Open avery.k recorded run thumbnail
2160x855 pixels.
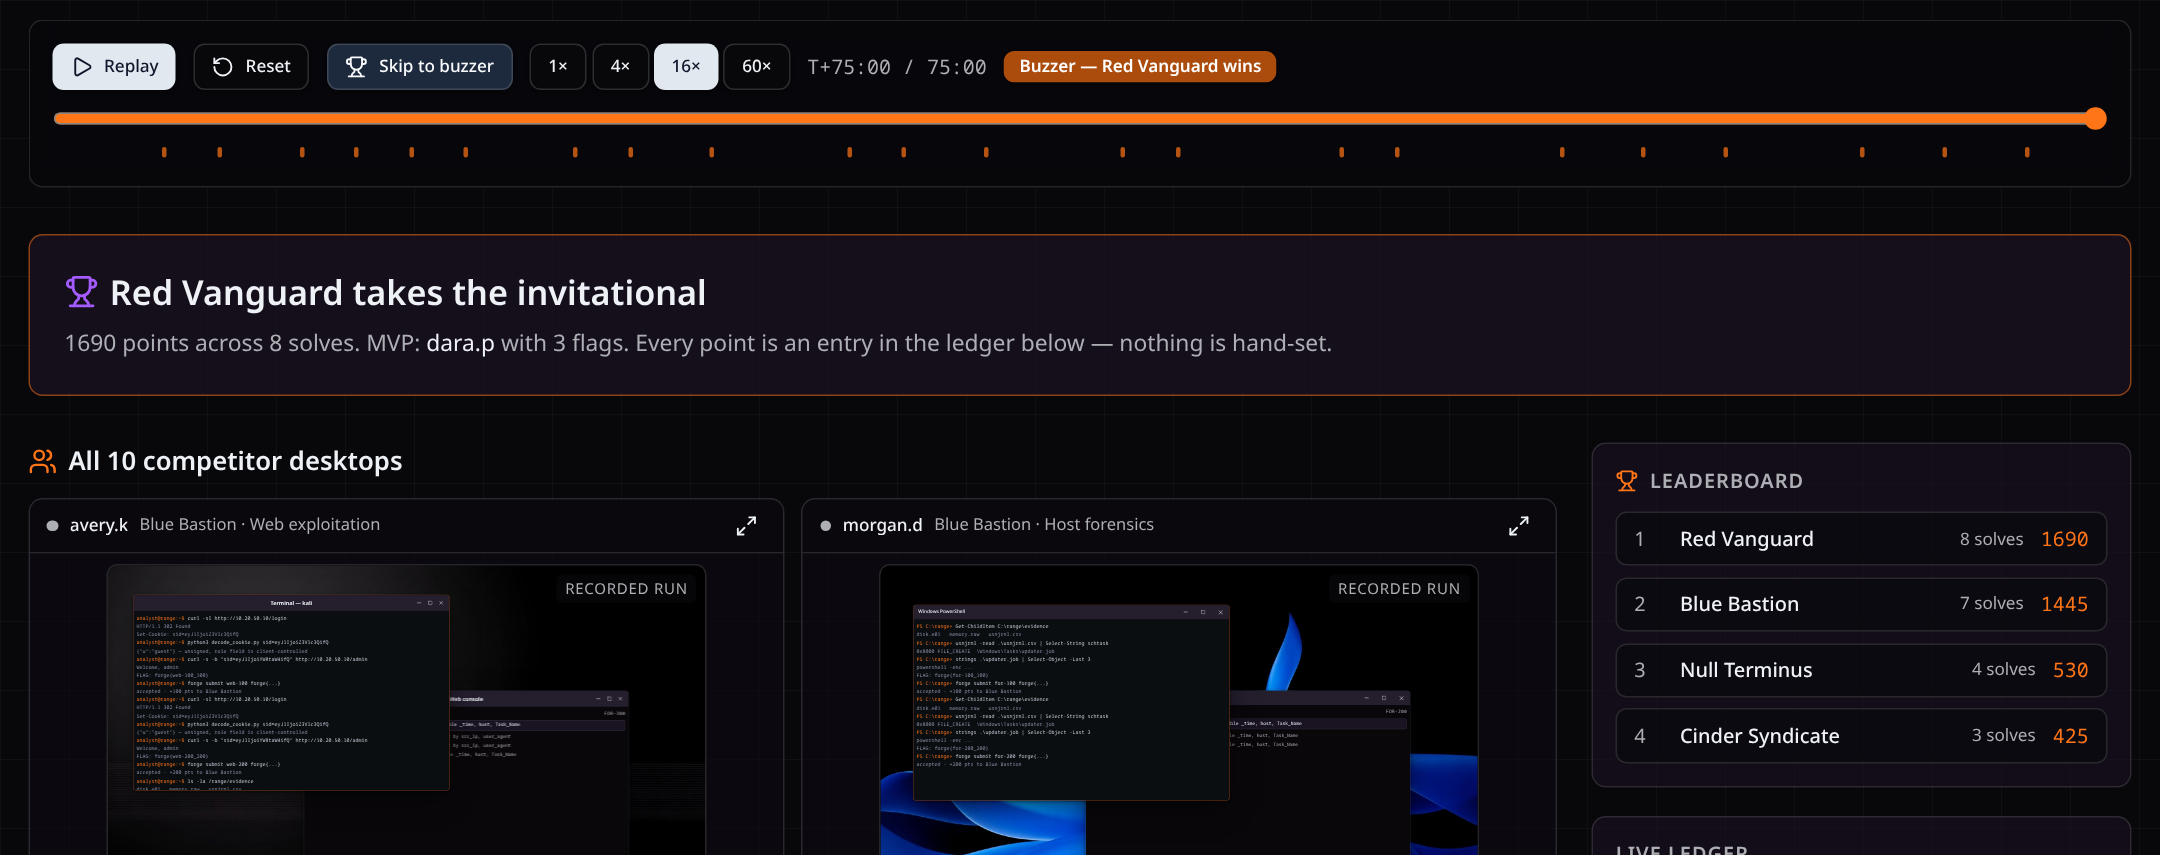pyautogui.click(x=407, y=710)
